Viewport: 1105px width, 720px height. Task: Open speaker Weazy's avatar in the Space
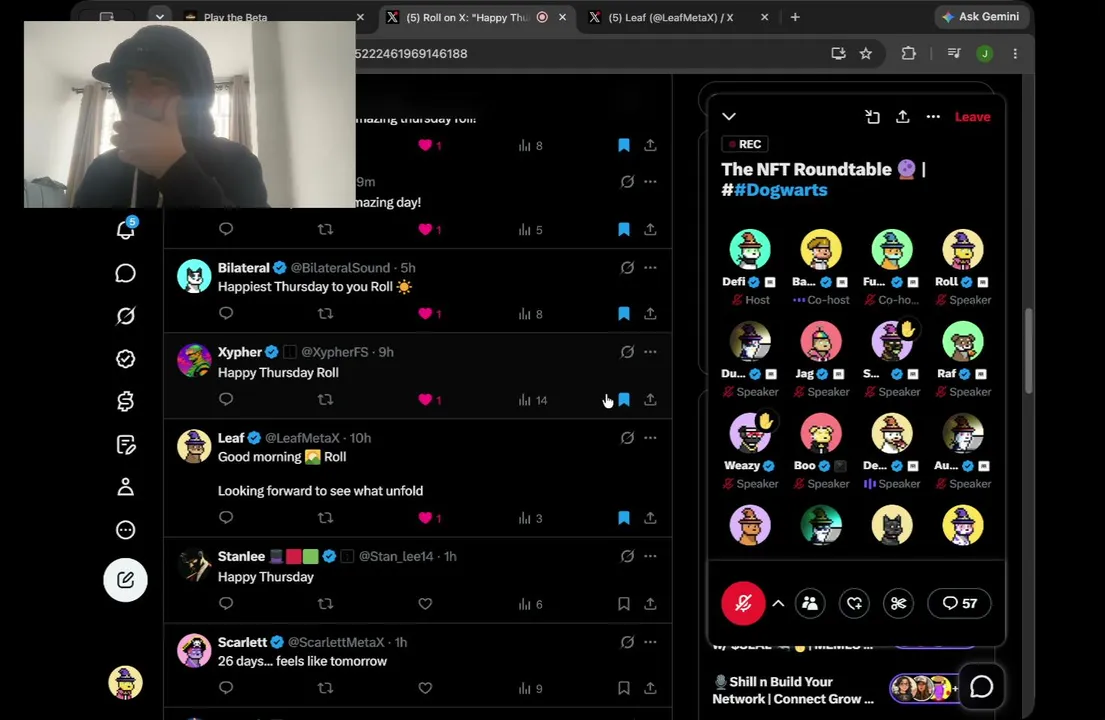pyautogui.click(x=750, y=433)
